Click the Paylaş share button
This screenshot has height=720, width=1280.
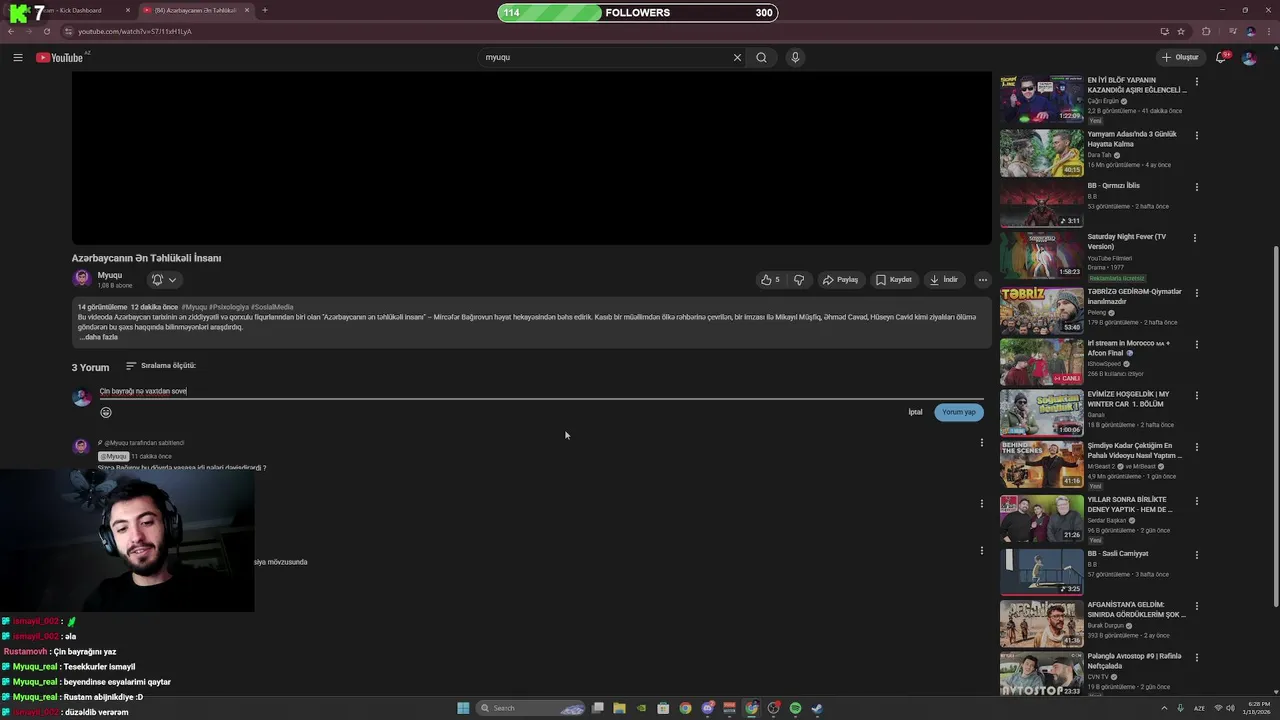click(x=840, y=280)
